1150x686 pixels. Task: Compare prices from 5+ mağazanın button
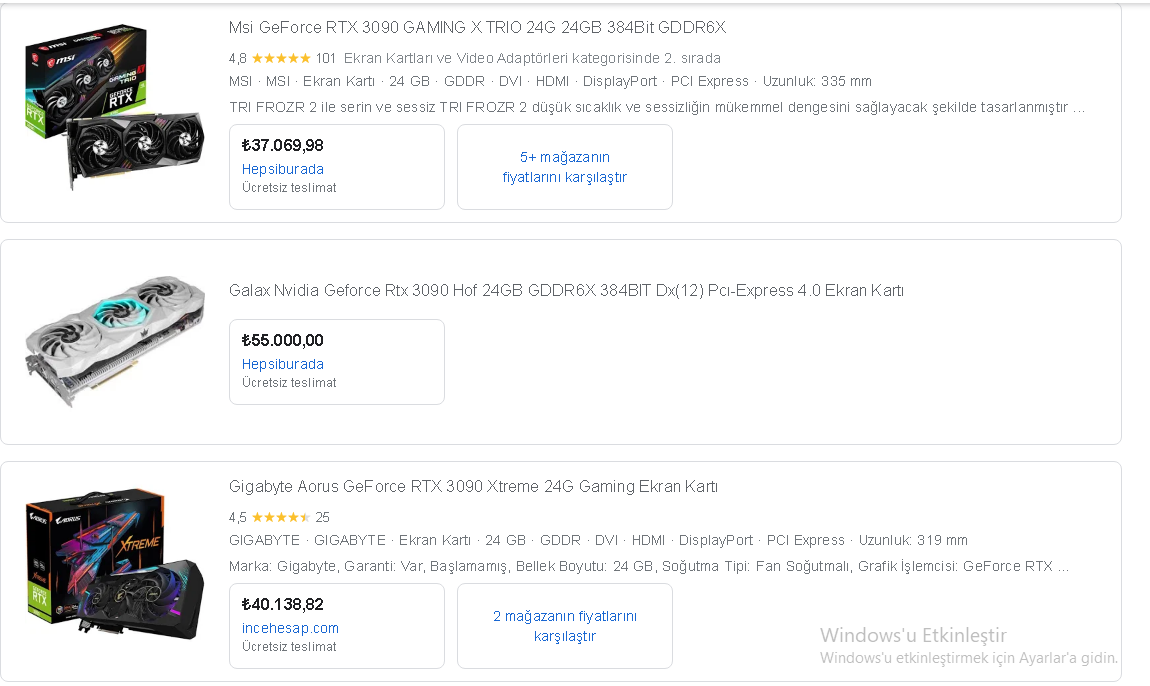click(565, 167)
